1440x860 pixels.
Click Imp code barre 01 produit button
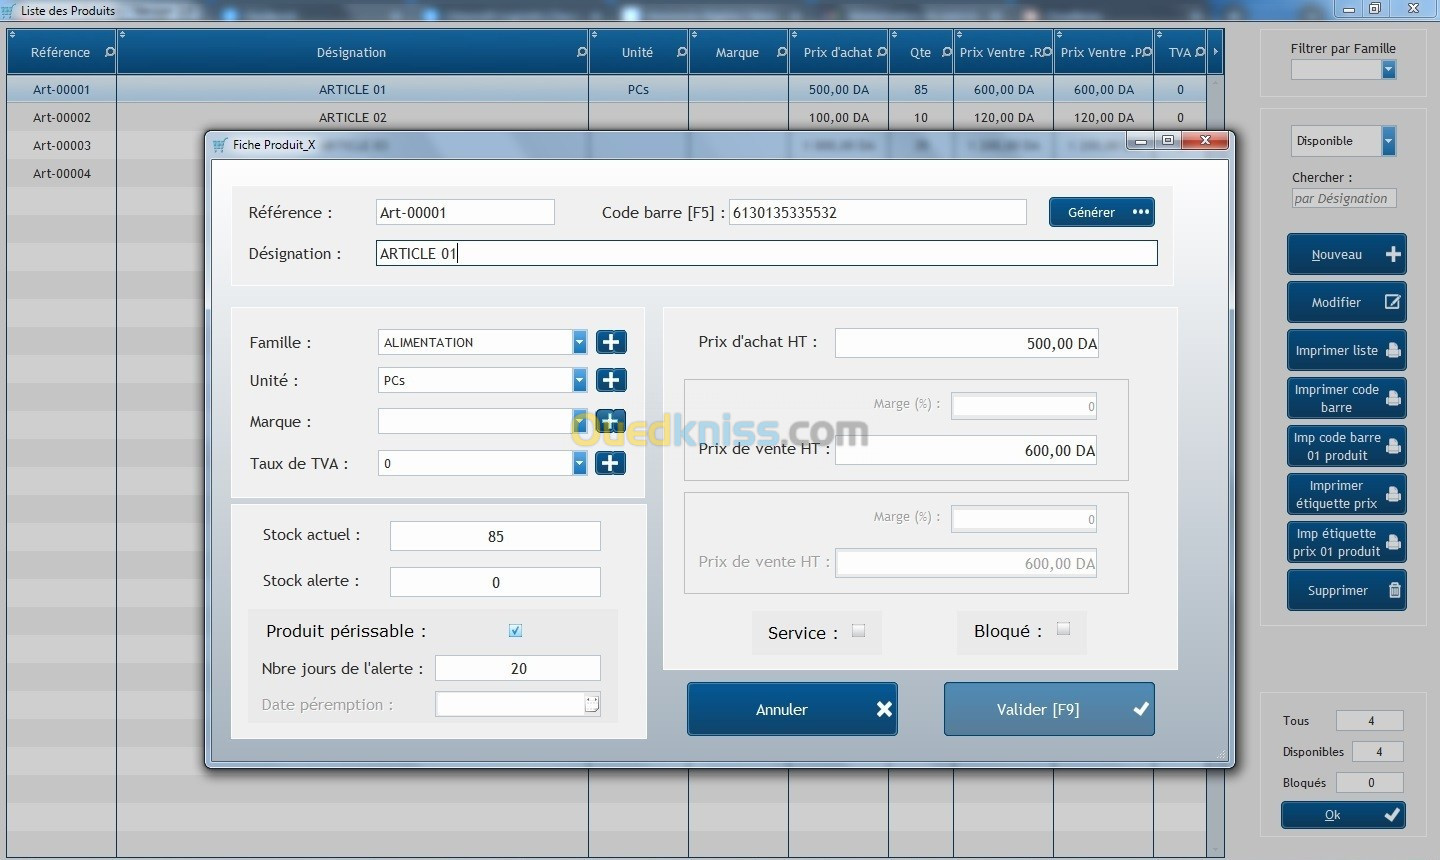1346,446
